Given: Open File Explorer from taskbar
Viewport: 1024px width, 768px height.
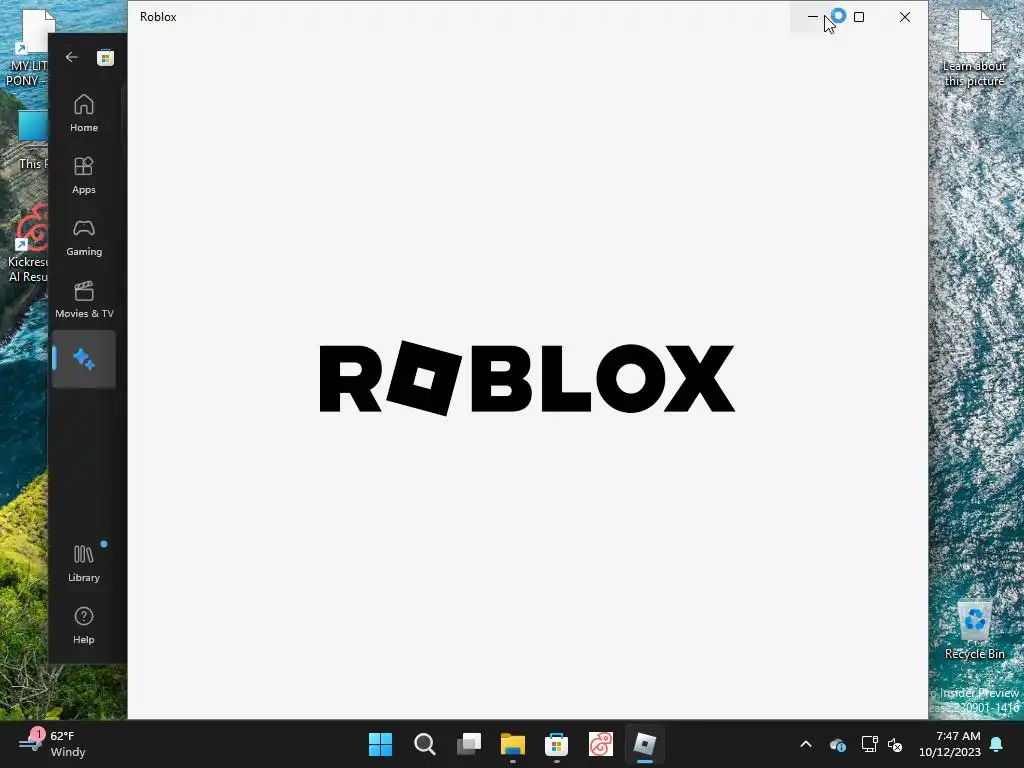Looking at the screenshot, I should point(513,744).
